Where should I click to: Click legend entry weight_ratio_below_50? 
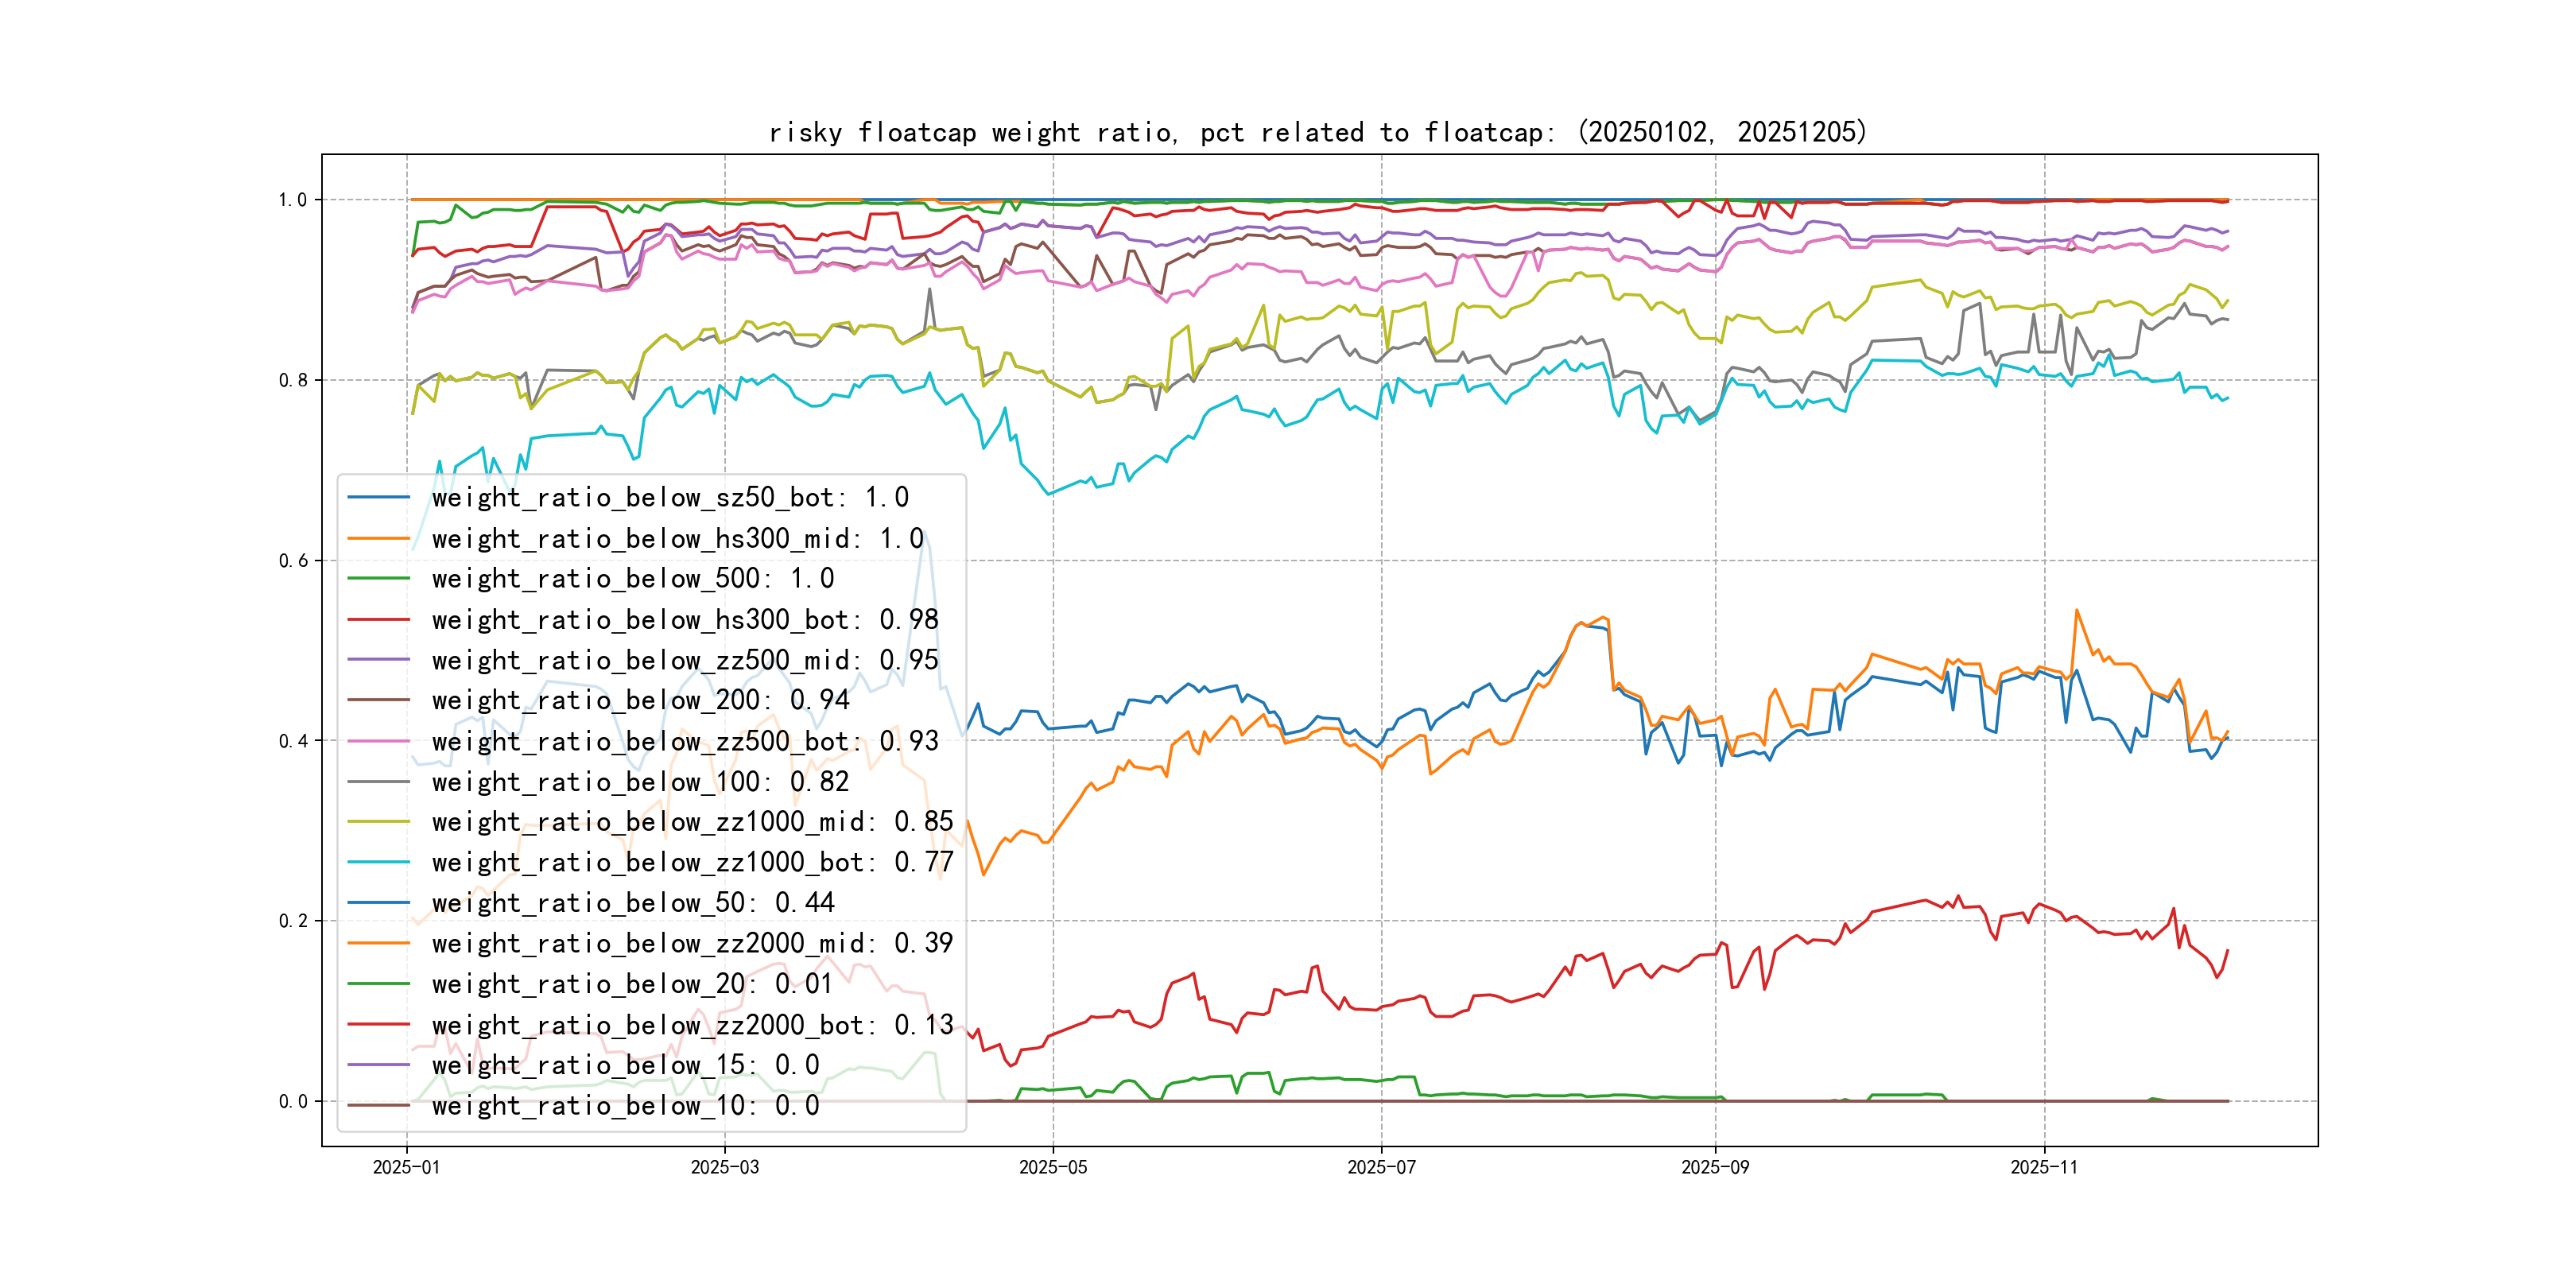tap(632, 903)
